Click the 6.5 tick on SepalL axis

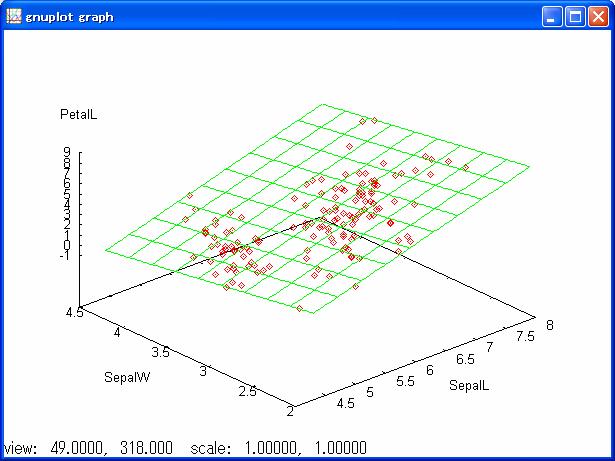[x=464, y=358]
